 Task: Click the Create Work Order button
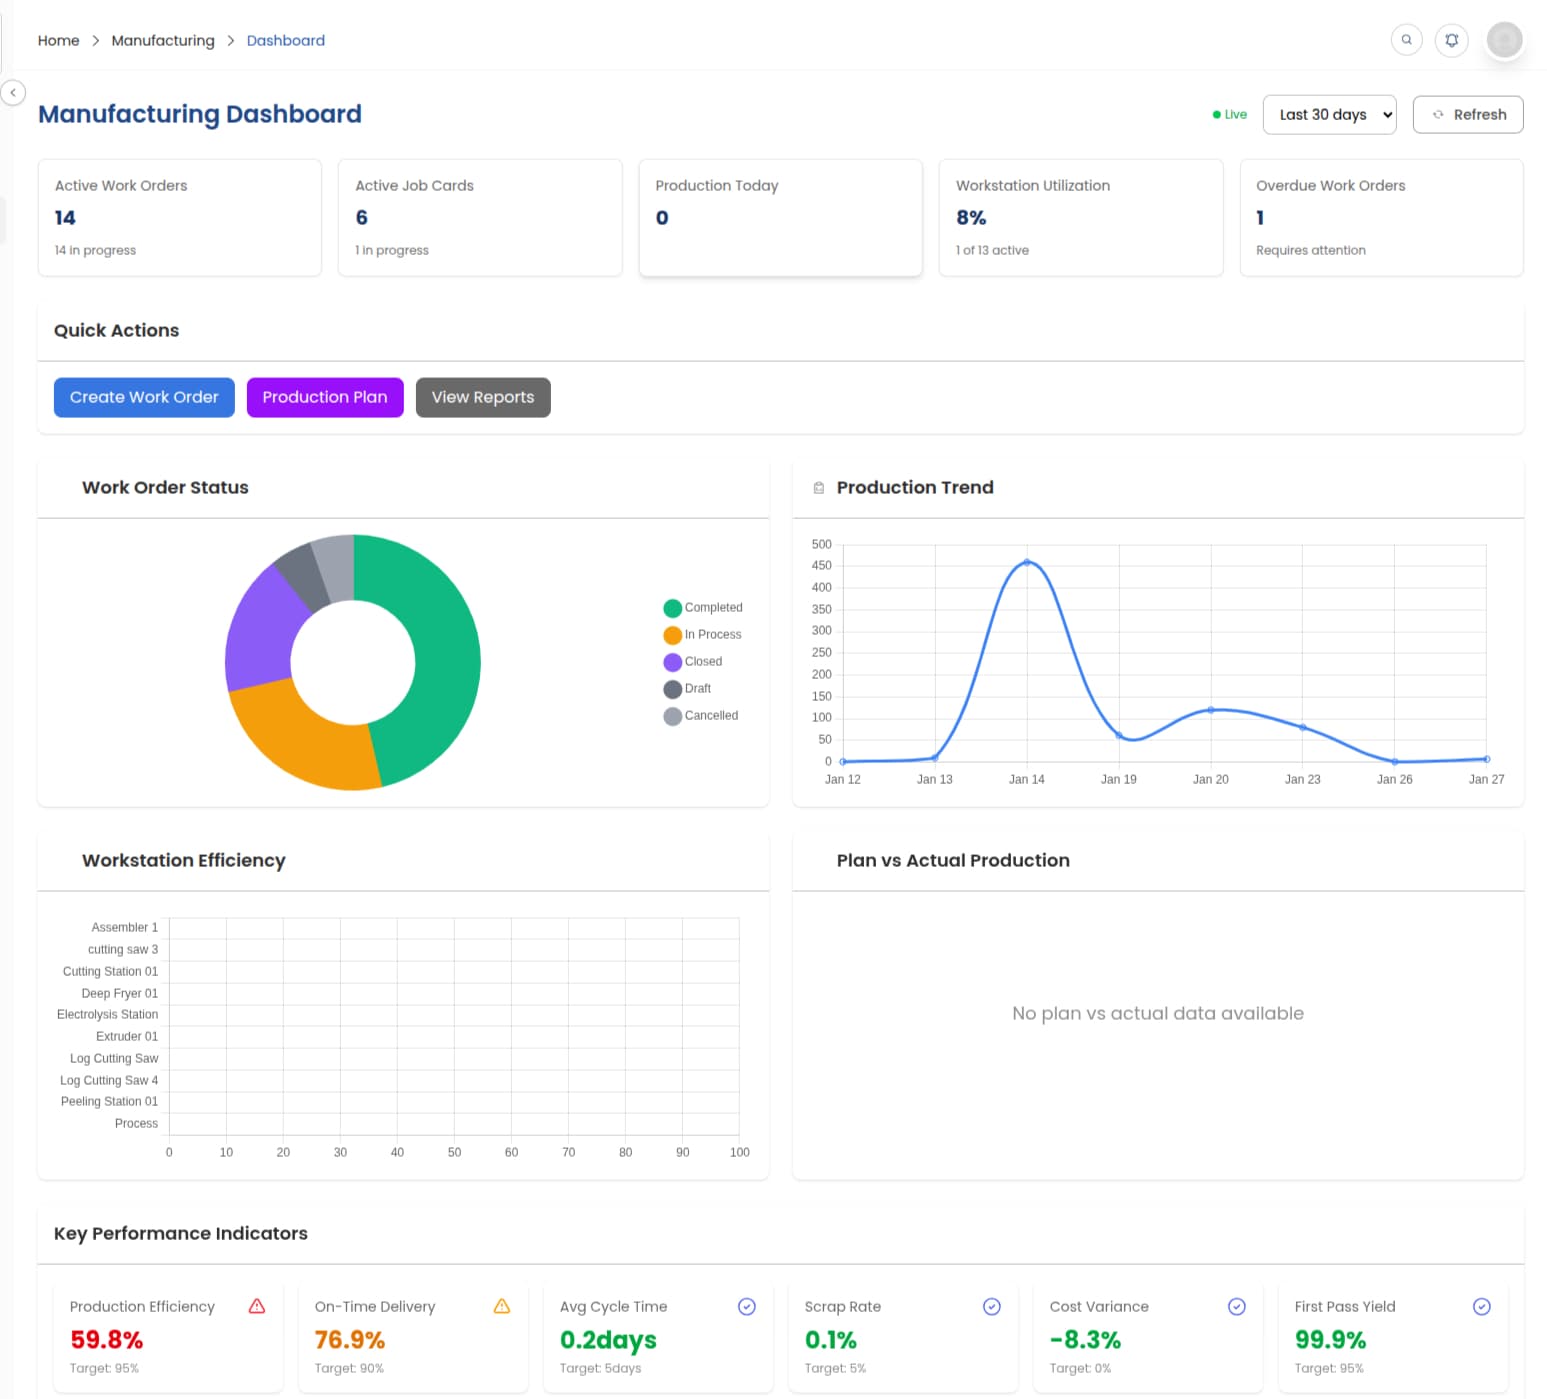[143, 397]
